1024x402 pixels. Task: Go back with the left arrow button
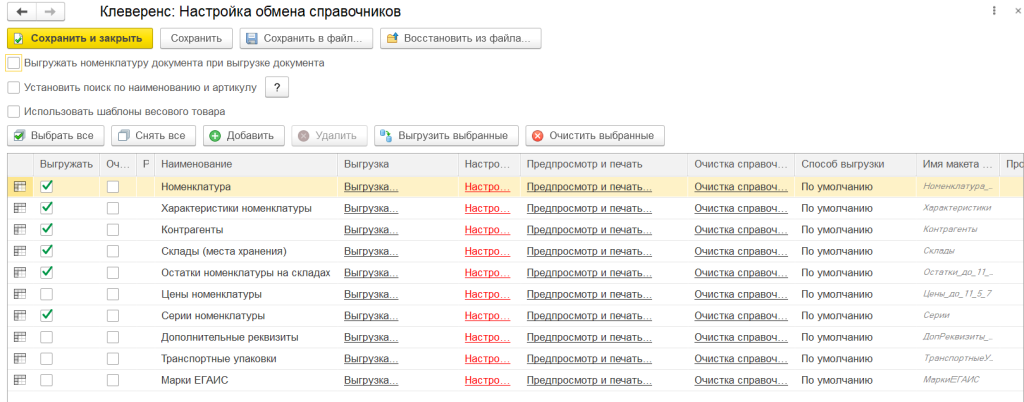[20, 12]
